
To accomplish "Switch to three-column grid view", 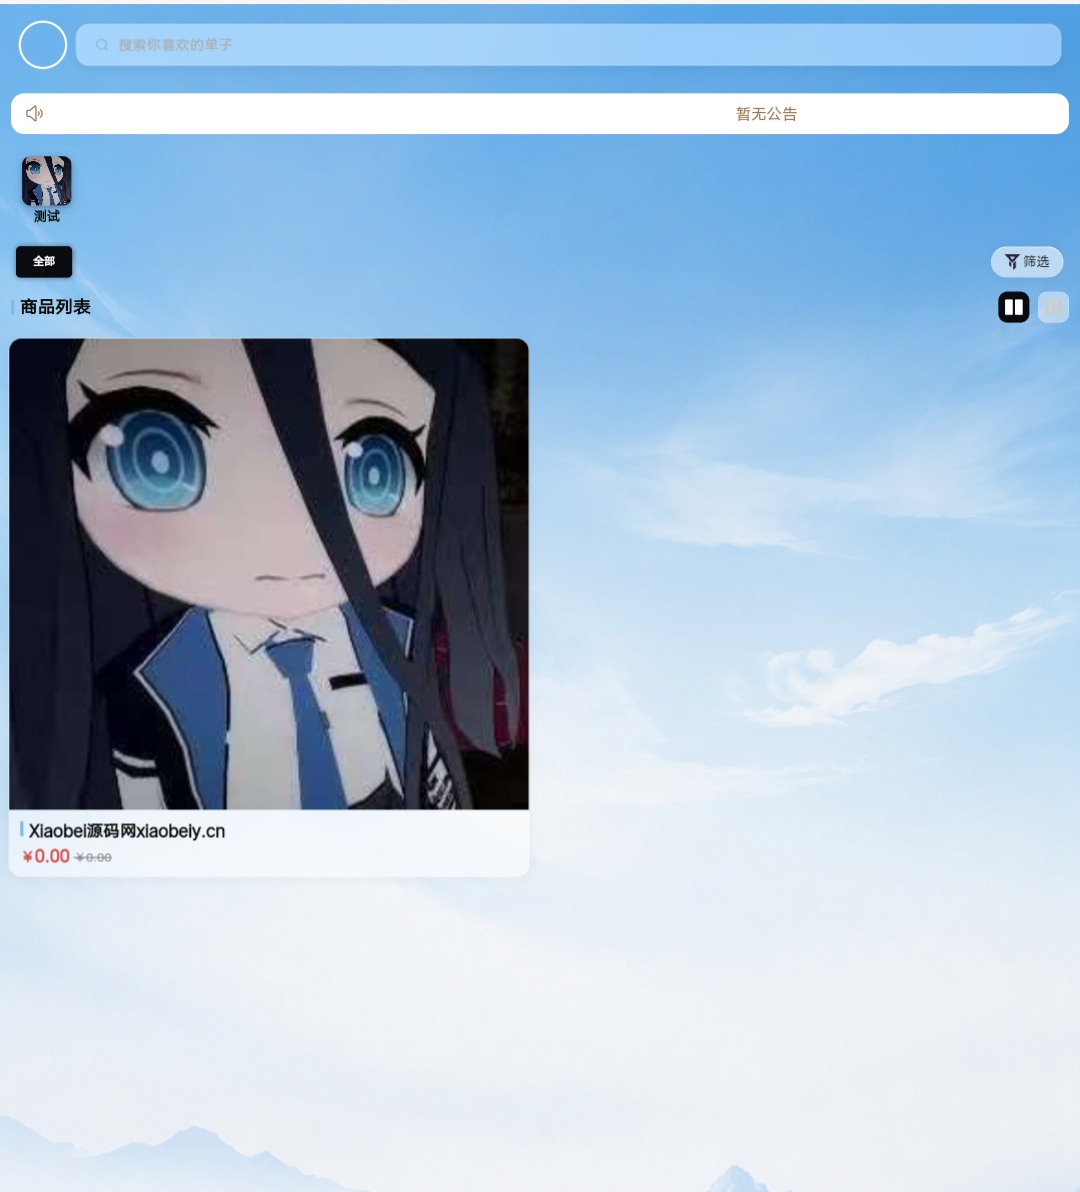I will (x=1053, y=307).
